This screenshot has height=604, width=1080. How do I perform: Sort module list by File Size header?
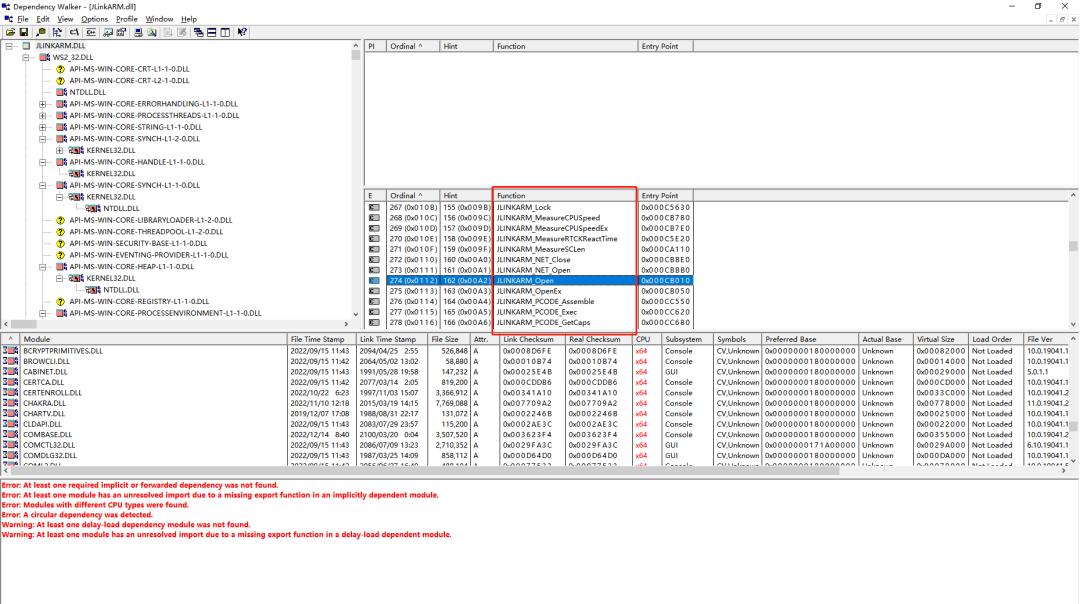(449, 339)
